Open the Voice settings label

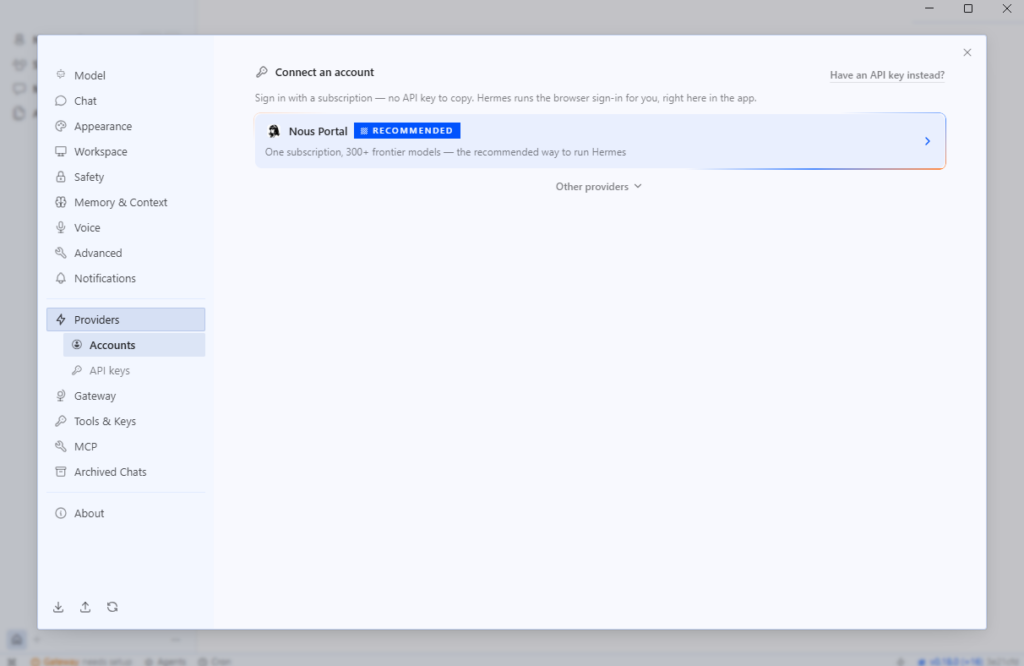(87, 228)
